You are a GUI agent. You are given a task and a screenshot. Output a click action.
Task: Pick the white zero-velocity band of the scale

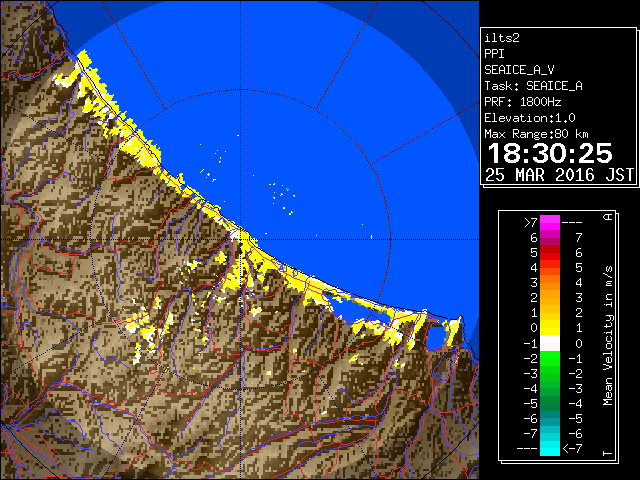(x=550, y=343)
